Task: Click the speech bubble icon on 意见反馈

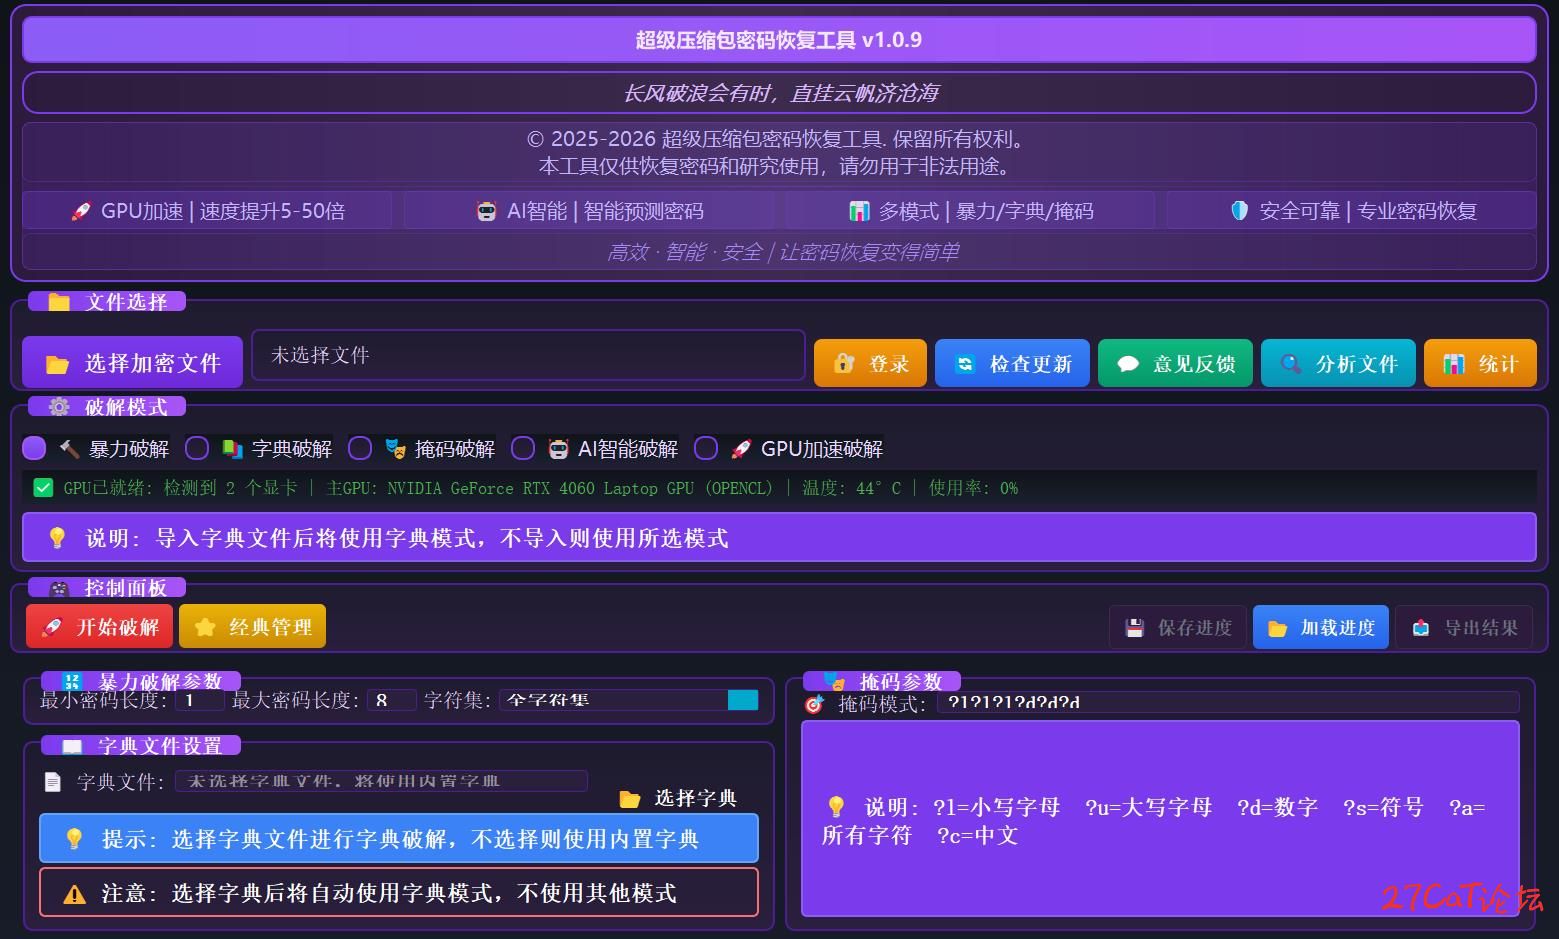Action: (x=1128, y=364)
